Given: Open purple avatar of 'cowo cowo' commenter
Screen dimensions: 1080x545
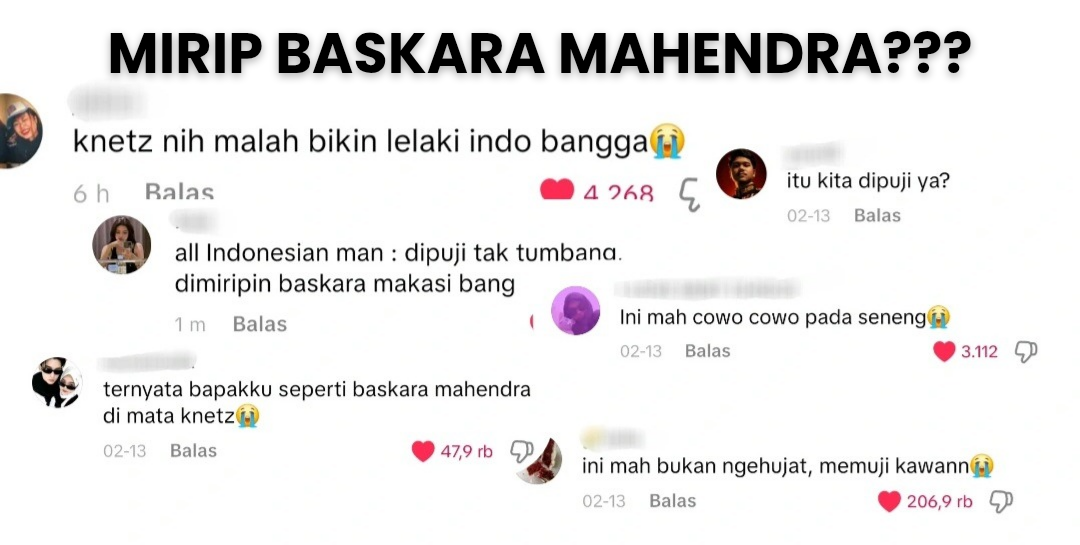Looking at the screenshot, I should coord(576,311).
